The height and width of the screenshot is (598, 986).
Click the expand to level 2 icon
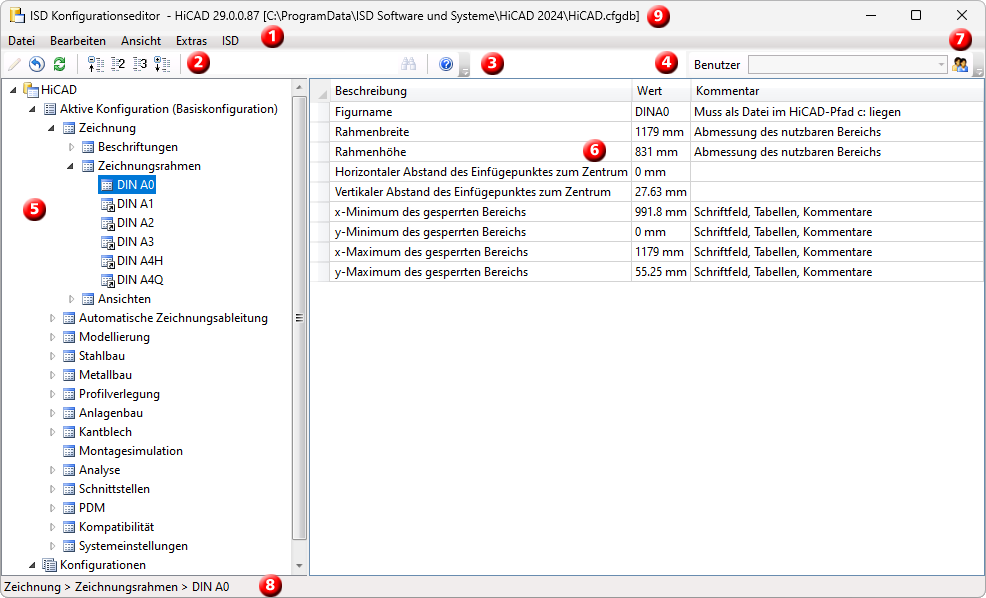118,64
